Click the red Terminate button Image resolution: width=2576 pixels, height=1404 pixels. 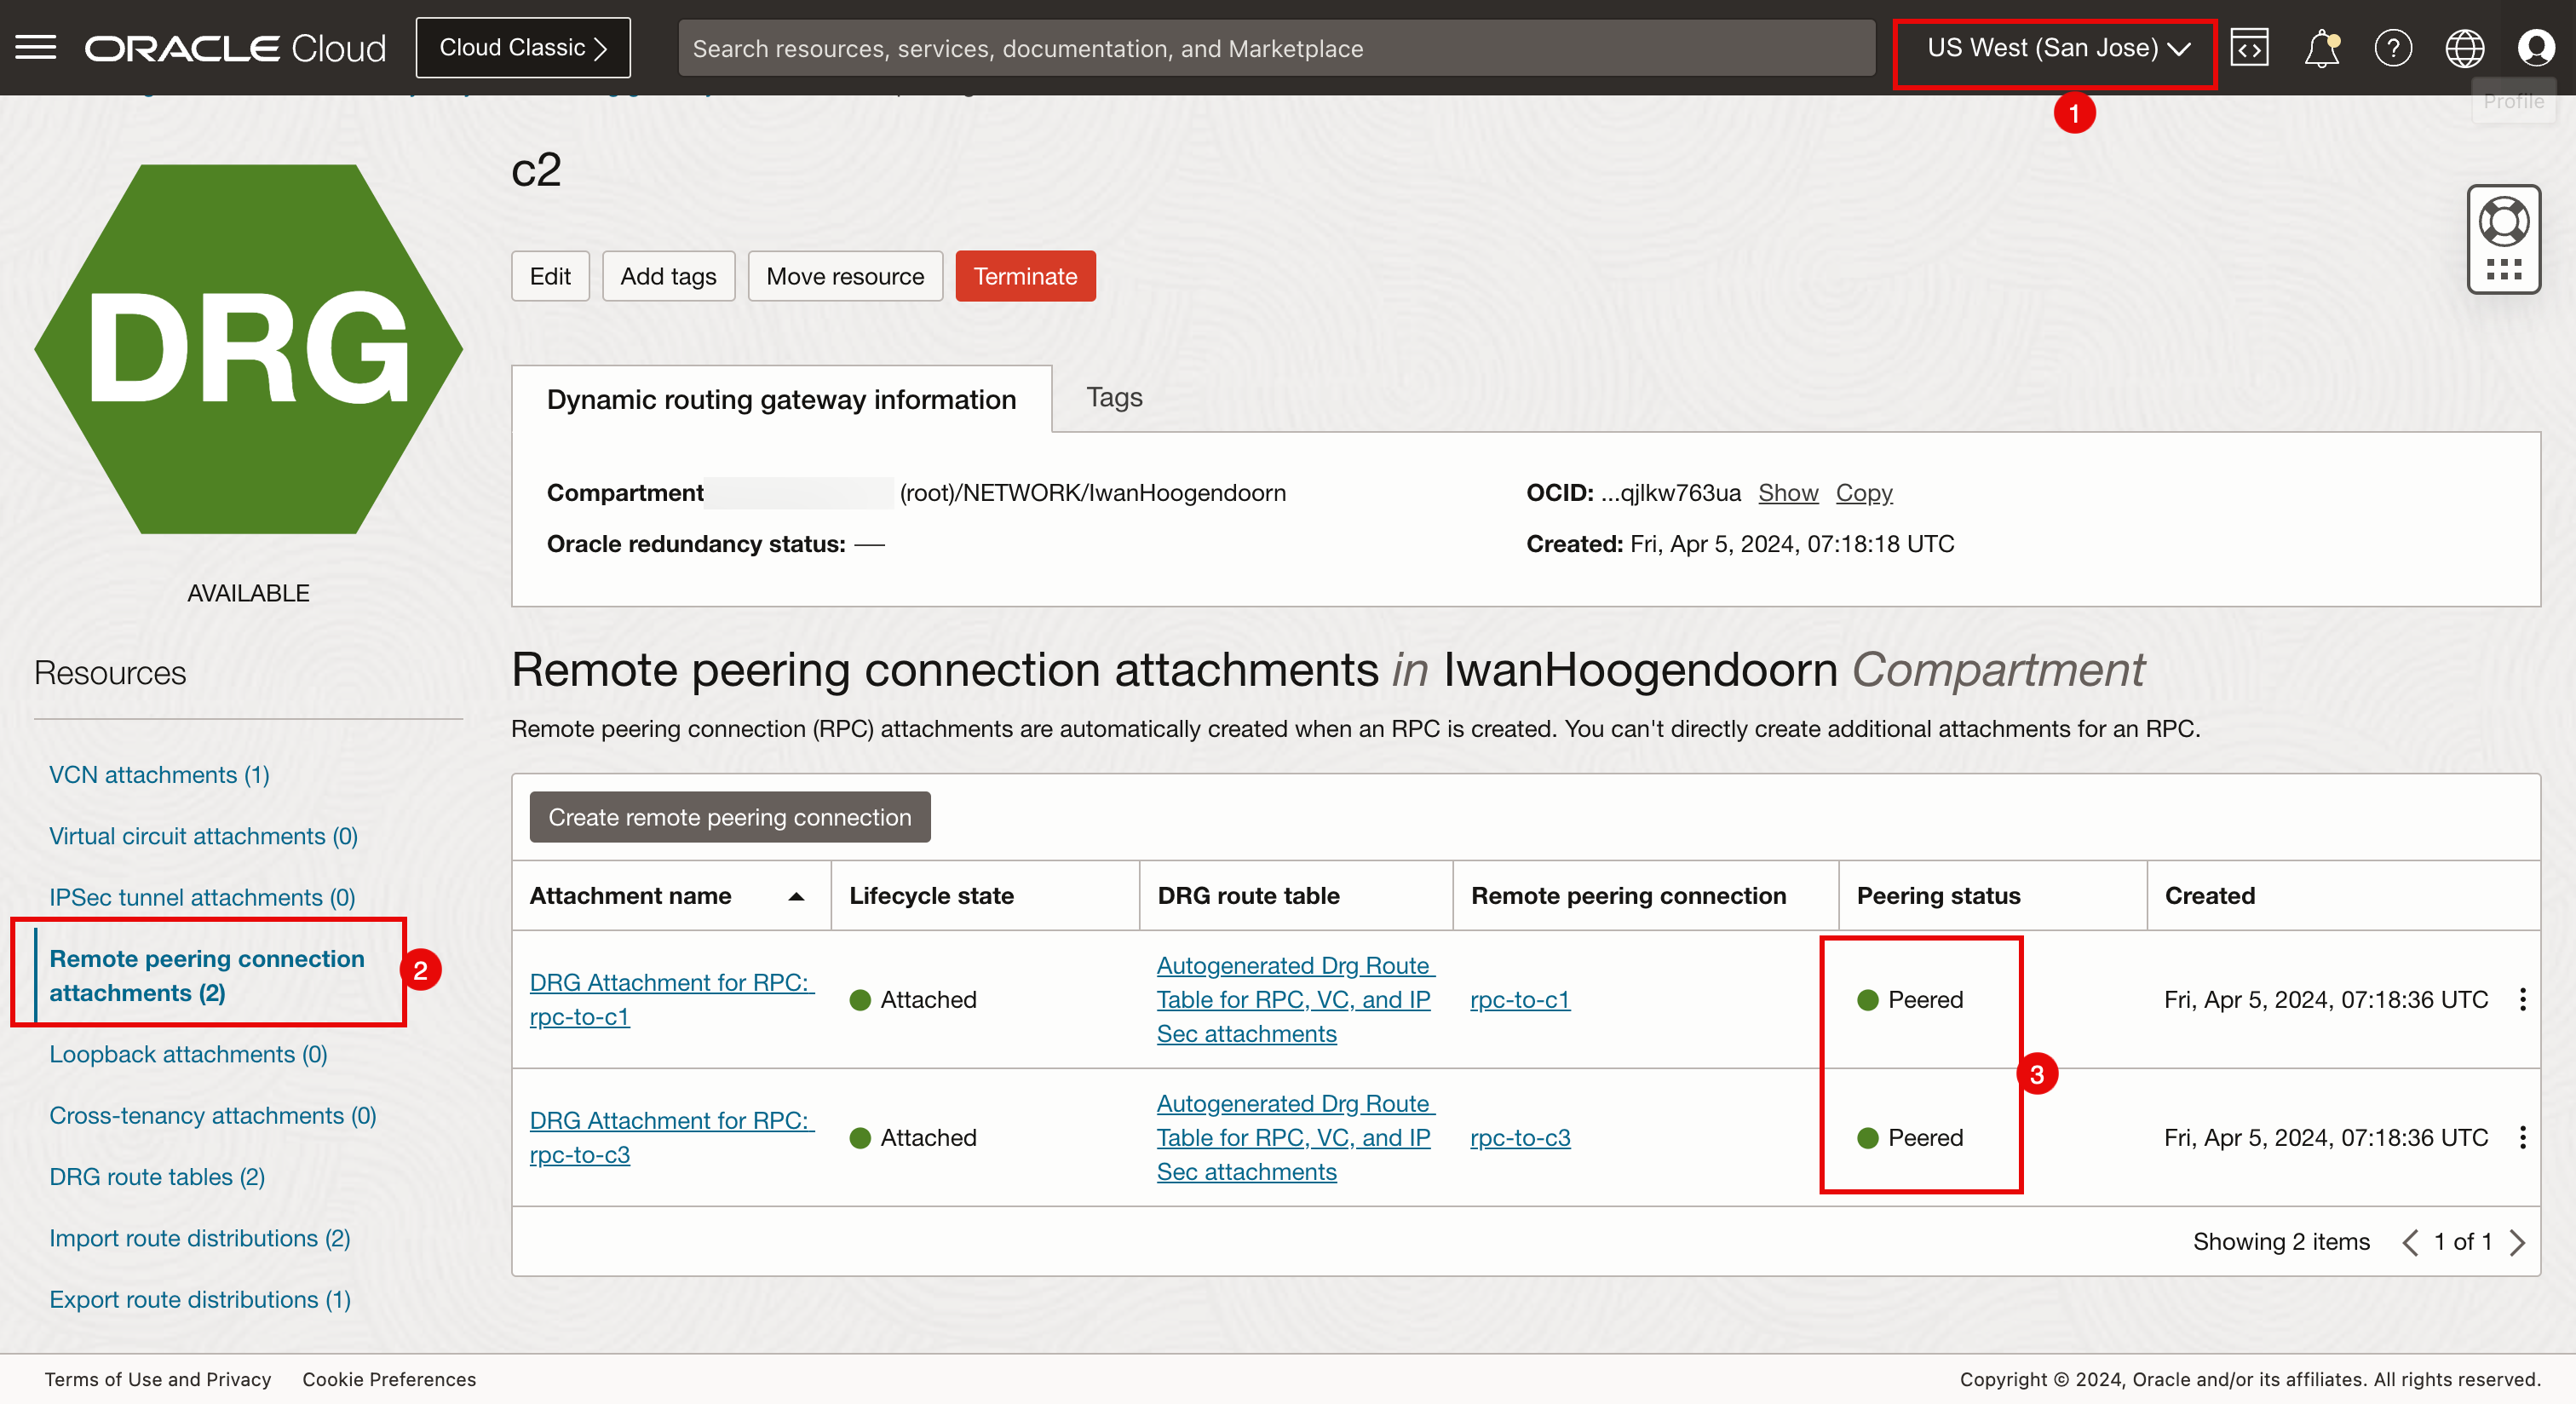coord(1025,276)
